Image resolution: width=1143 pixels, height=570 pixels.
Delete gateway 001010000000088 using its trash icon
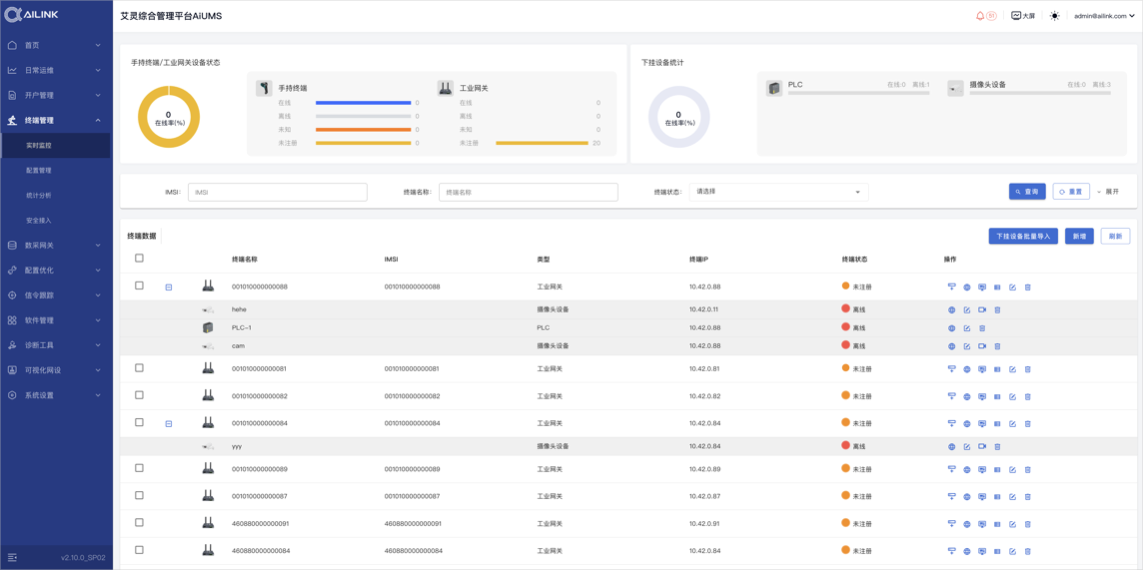[1028, 287]
